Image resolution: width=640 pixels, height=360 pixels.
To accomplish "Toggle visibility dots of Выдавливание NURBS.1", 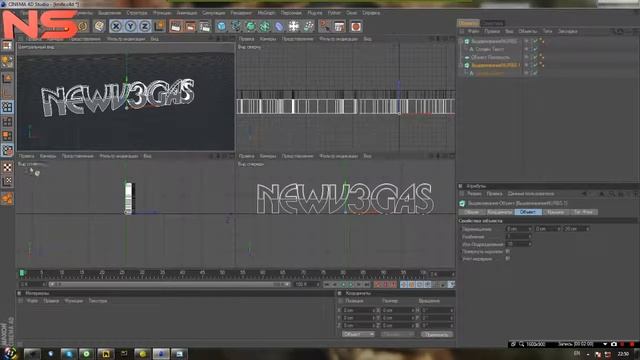I will (527, 65).
